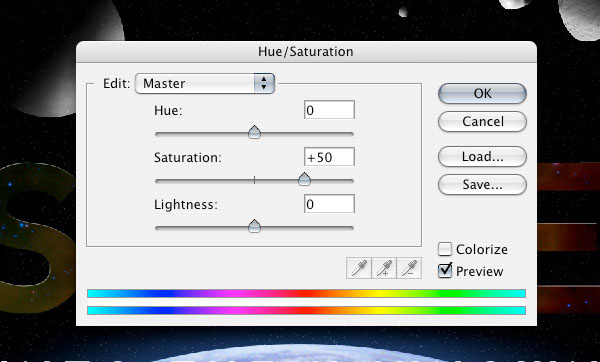Click the Lightness slider handle
Image resolution: width=600 pixels, height=362 pixels.
point(254,226)
